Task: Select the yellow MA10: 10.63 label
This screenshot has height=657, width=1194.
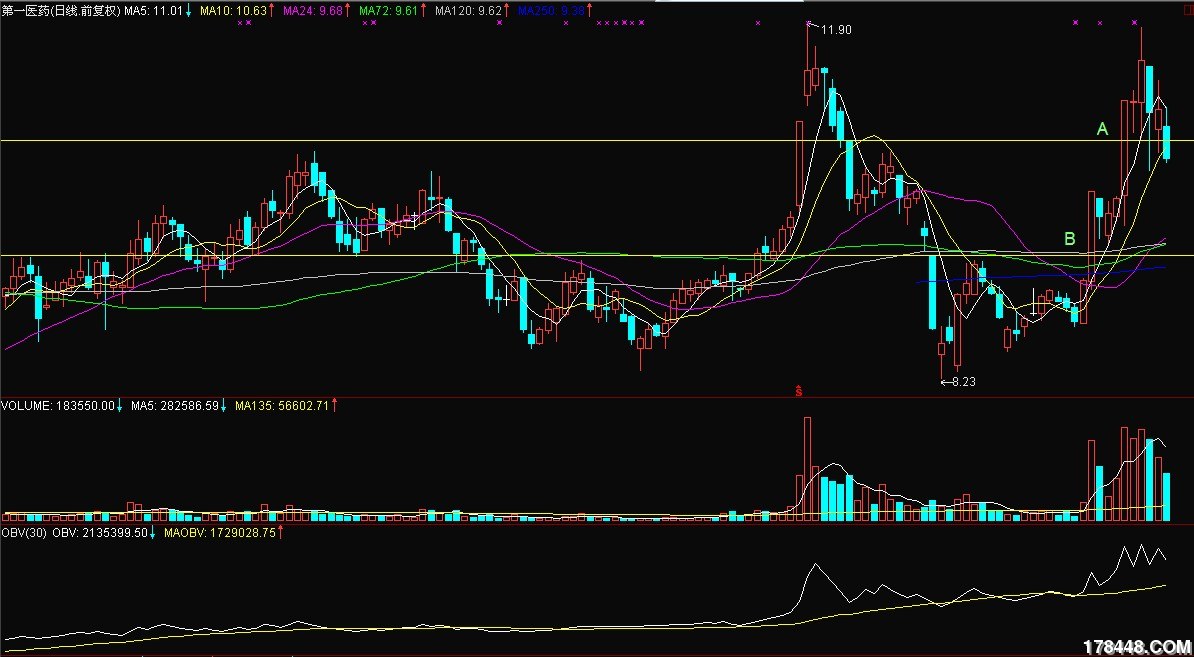Action: point(233,10)
